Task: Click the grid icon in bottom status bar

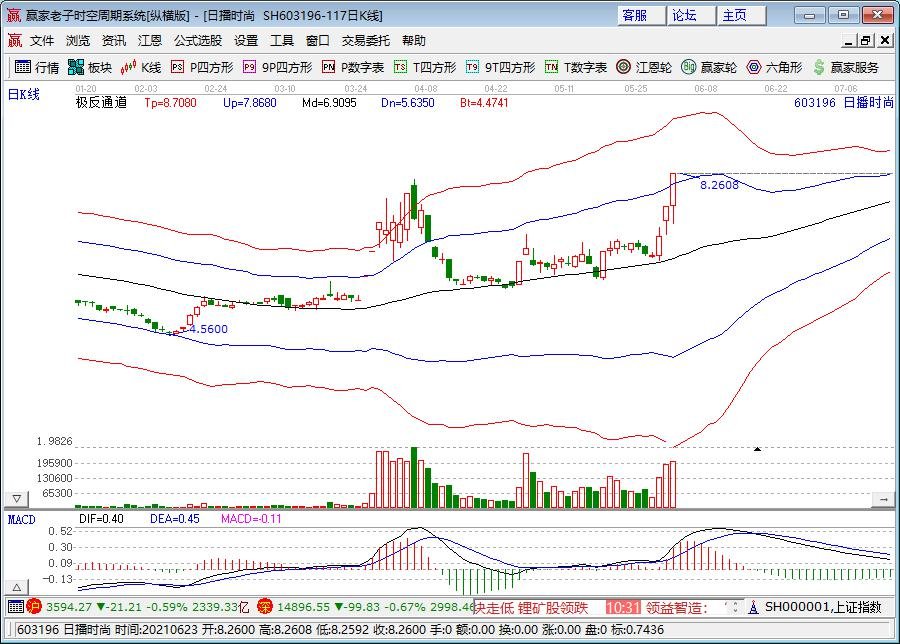Action: [16, 606]
